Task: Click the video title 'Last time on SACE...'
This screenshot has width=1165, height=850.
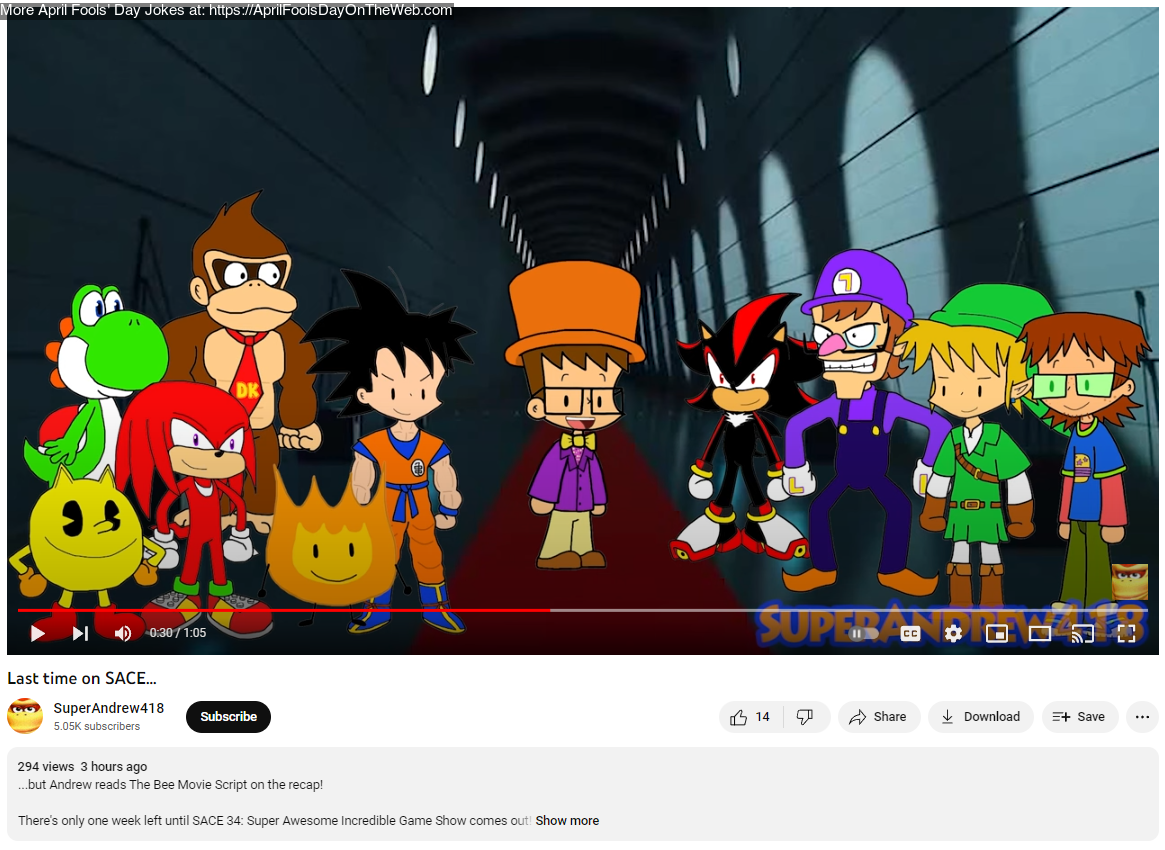Action: click(82, 678)
